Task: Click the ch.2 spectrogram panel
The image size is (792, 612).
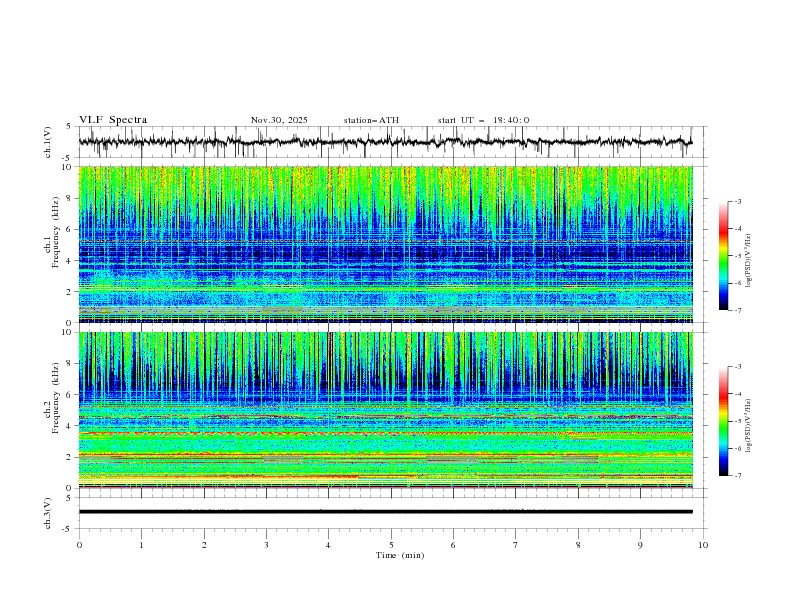Action: click(386, 410)
